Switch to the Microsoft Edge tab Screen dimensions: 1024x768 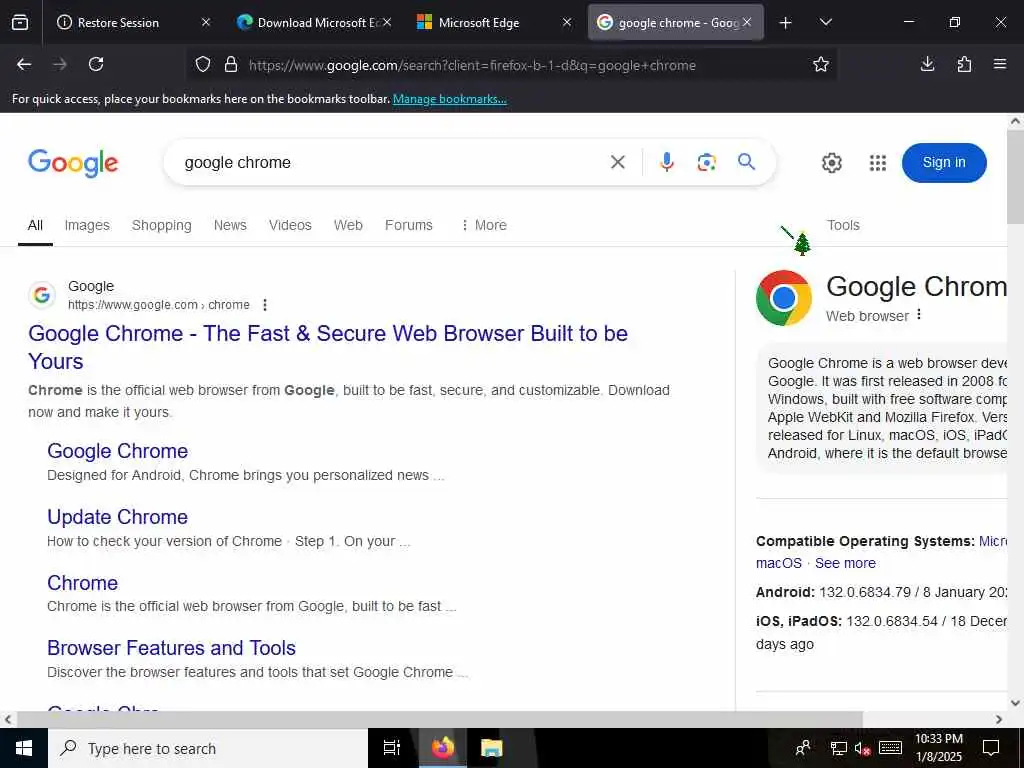tap(479, 23)
